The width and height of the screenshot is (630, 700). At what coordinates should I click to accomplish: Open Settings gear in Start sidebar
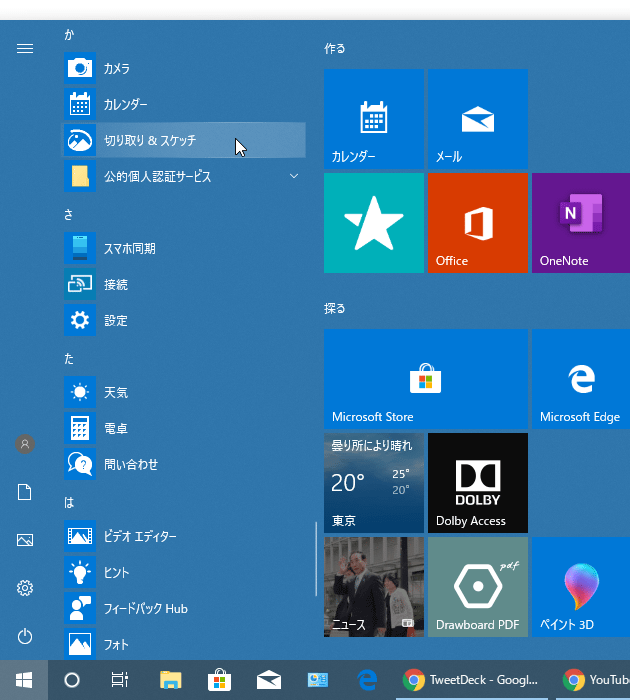(25, 588)
